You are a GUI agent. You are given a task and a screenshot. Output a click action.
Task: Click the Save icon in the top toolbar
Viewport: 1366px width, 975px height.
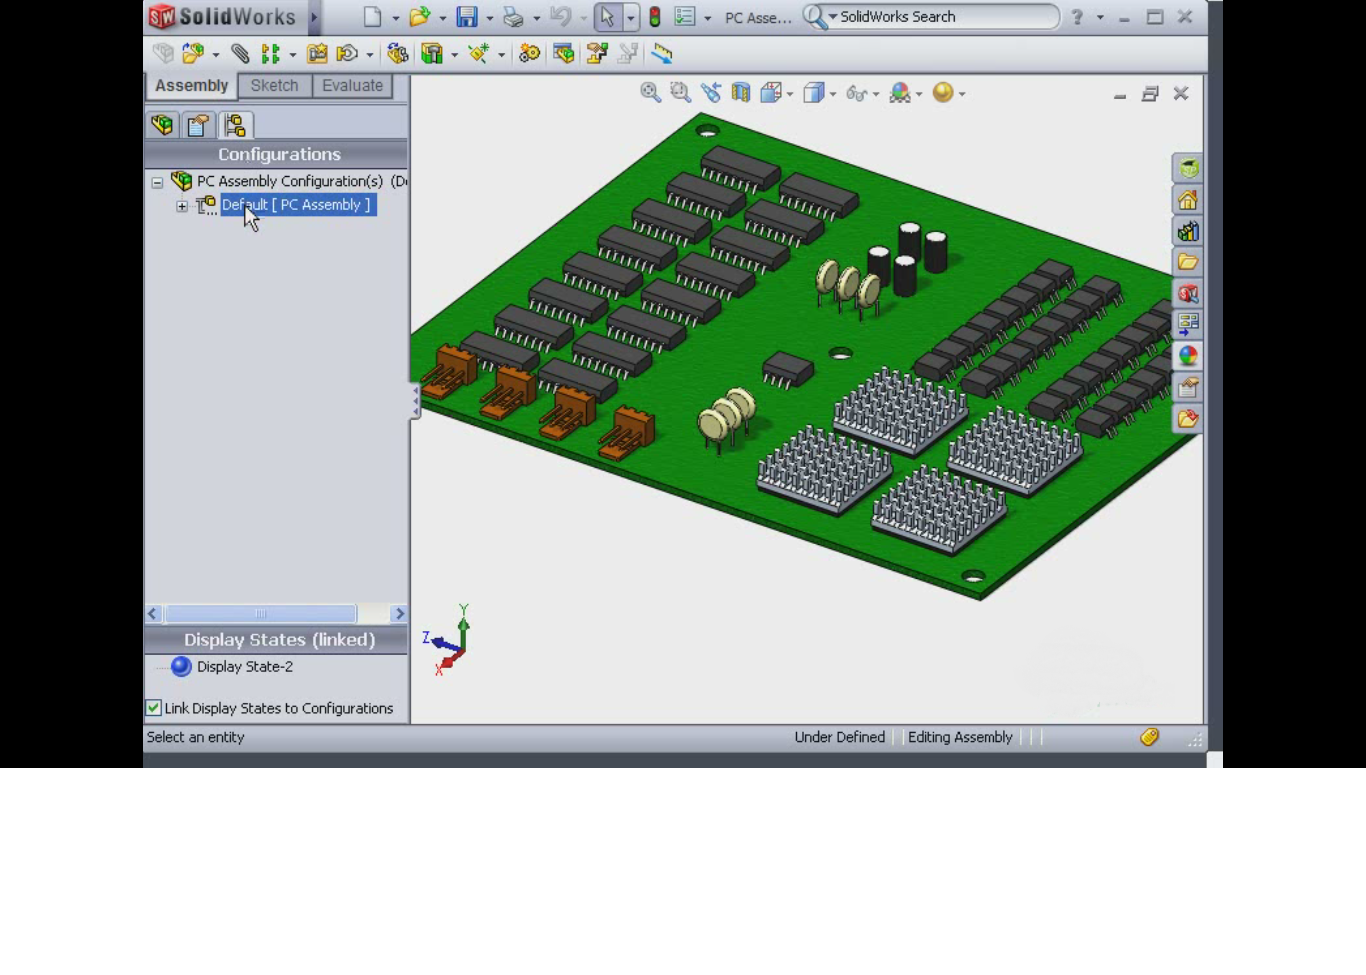click(467, 17)
